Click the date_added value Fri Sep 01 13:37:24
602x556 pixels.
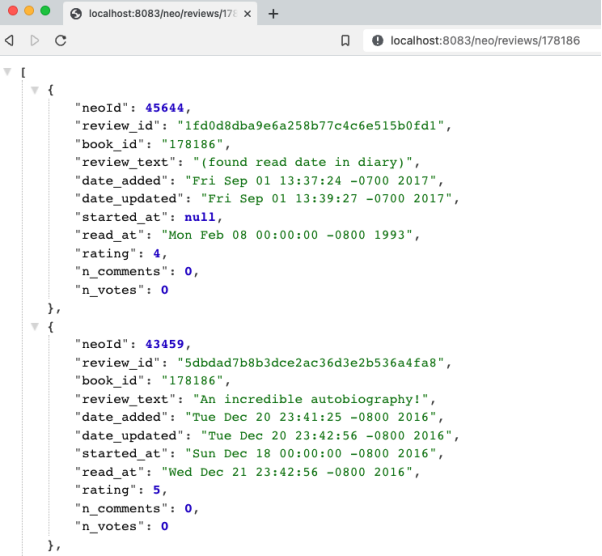tap(310, 180)
